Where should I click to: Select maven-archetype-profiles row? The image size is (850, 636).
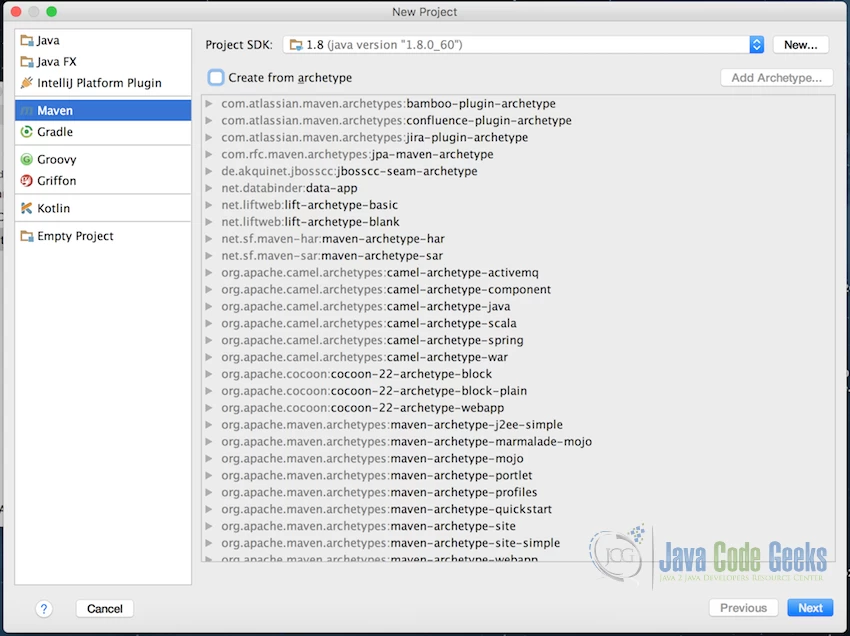(x=518, y=492)
